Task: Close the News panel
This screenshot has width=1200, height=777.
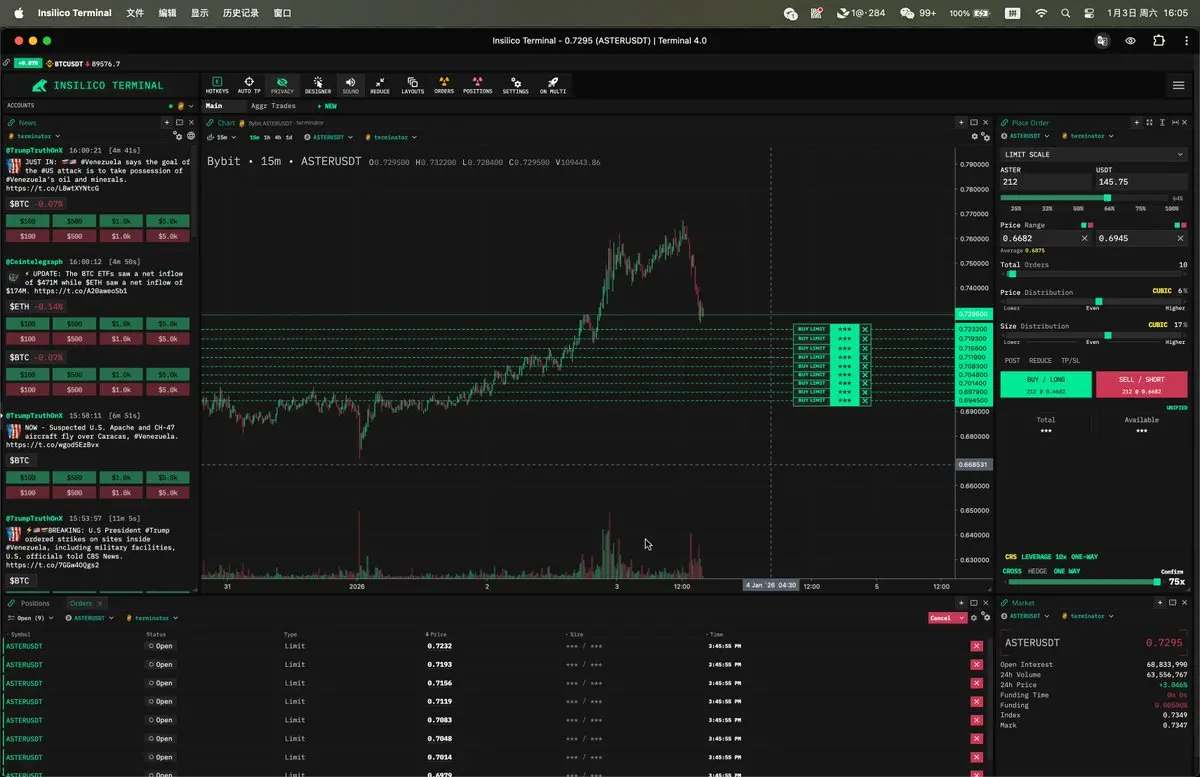Action: click(x=191, y=122)
